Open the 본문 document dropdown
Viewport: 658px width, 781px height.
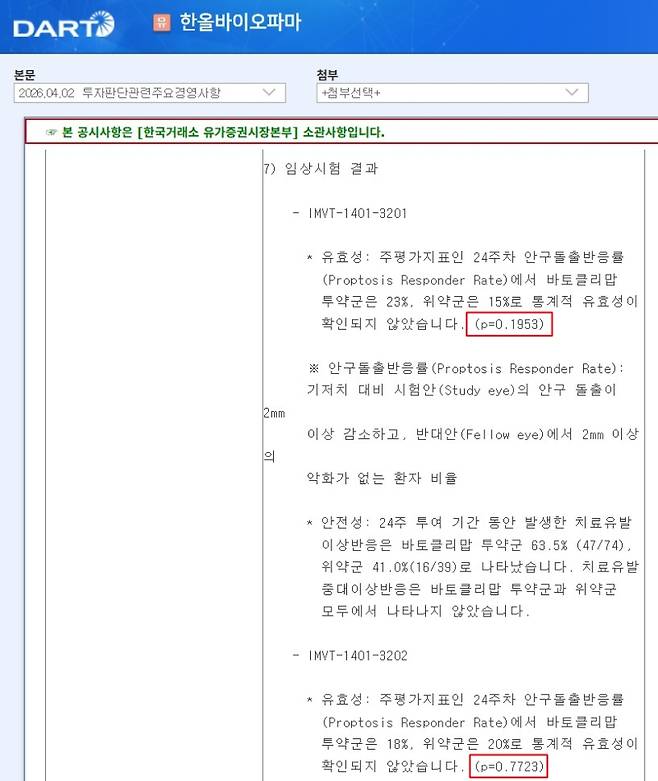[x=149, y=93]
